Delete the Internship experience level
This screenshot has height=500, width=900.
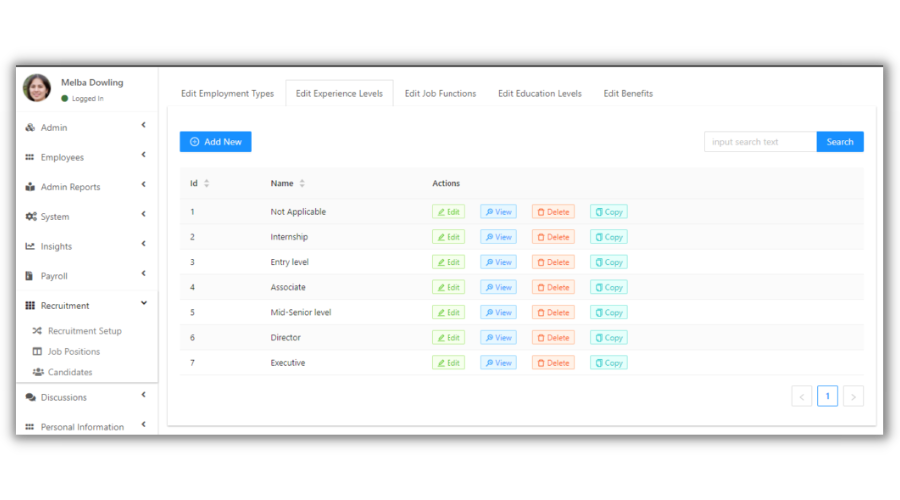pos(553,237)
